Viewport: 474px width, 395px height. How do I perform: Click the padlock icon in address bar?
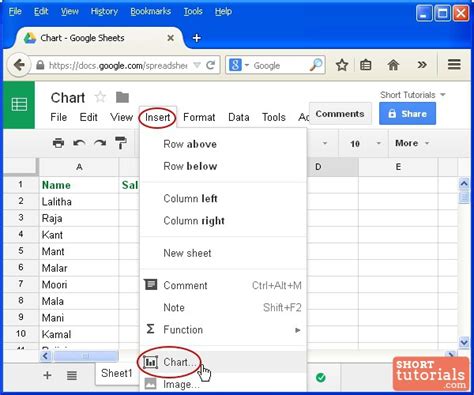pyautogui.click(x=40, y=65)
